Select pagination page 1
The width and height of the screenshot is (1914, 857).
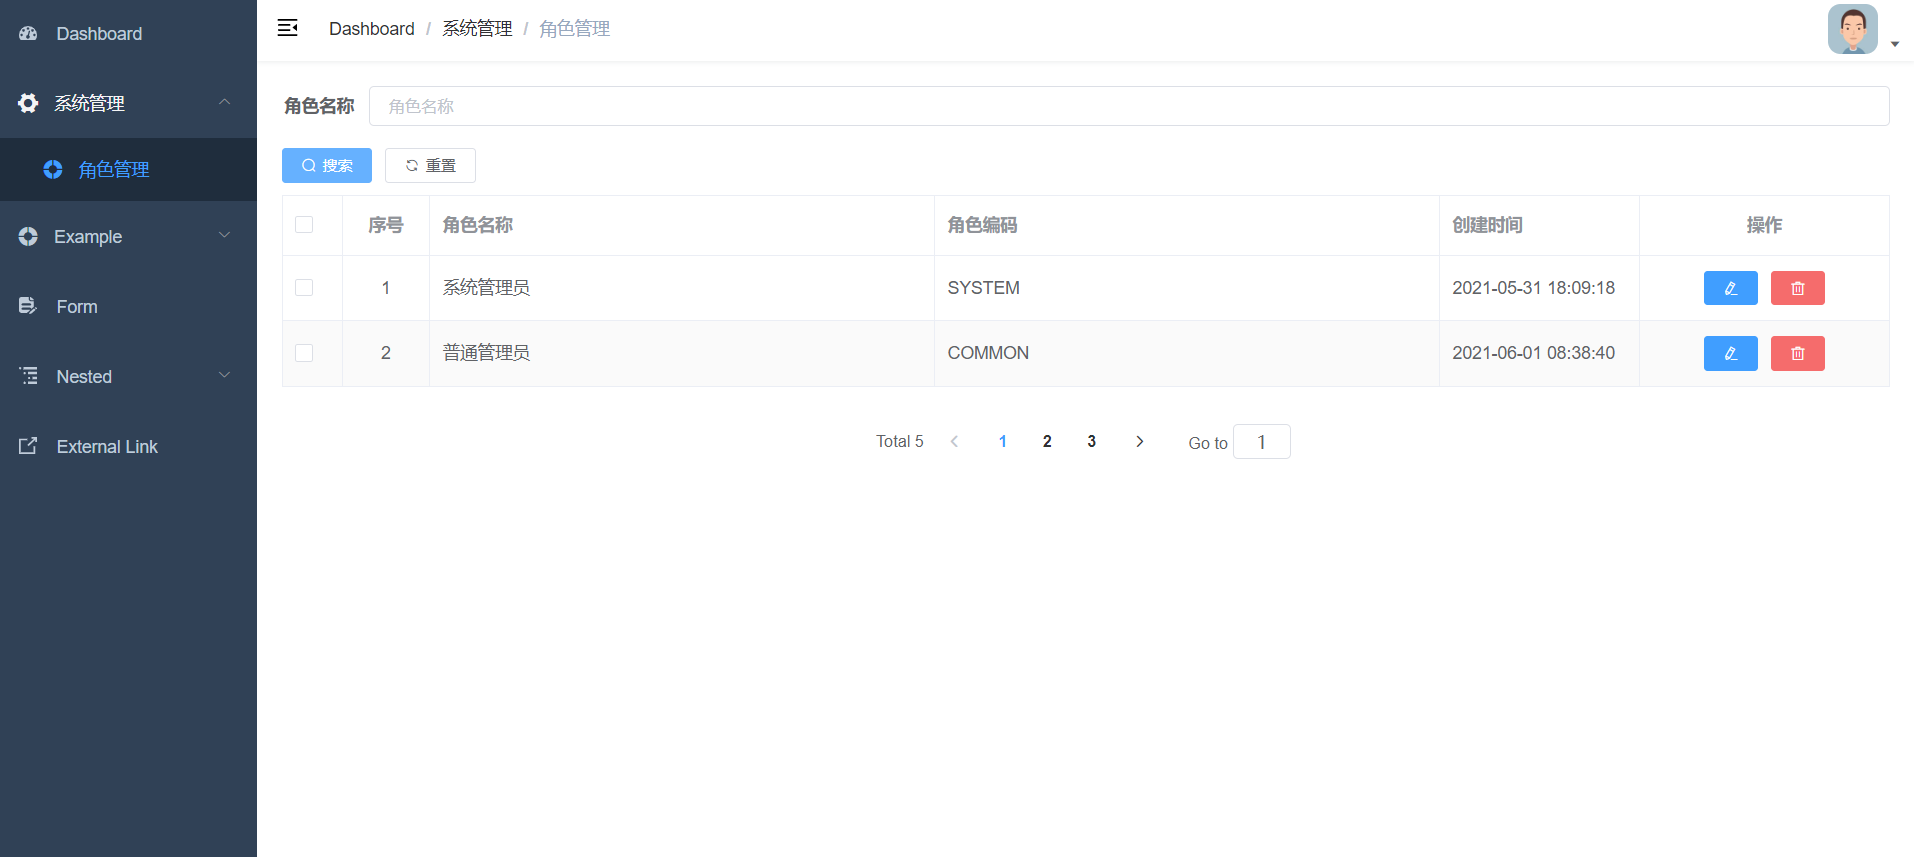coord(1003,441)
